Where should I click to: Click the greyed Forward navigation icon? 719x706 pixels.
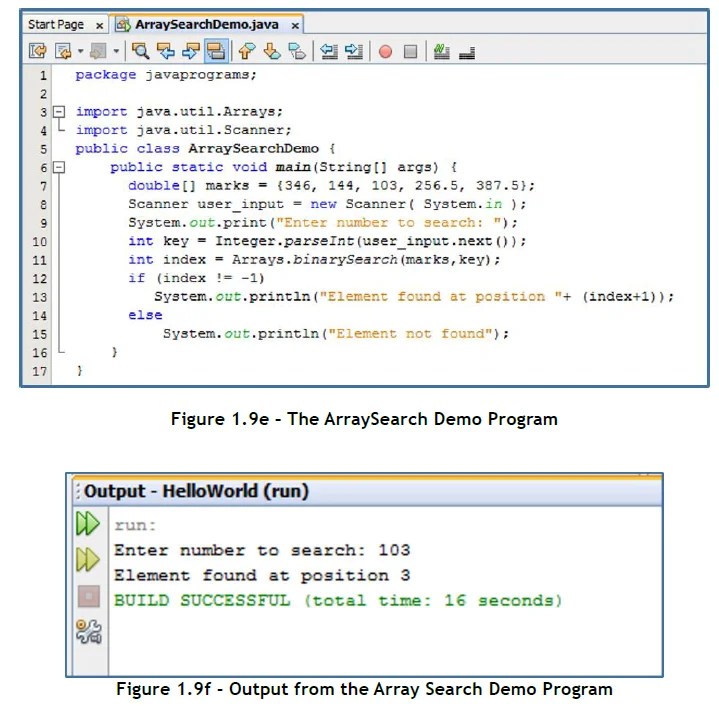pos(99,51)
